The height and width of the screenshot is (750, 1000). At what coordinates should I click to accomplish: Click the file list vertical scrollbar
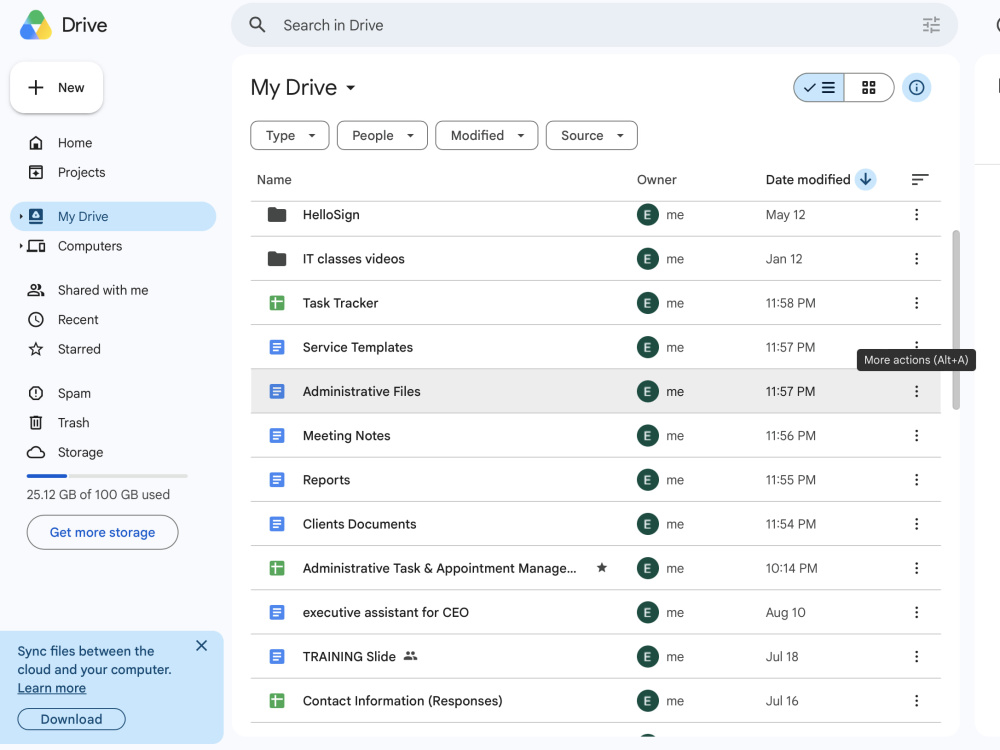click(x=955, y=320)
